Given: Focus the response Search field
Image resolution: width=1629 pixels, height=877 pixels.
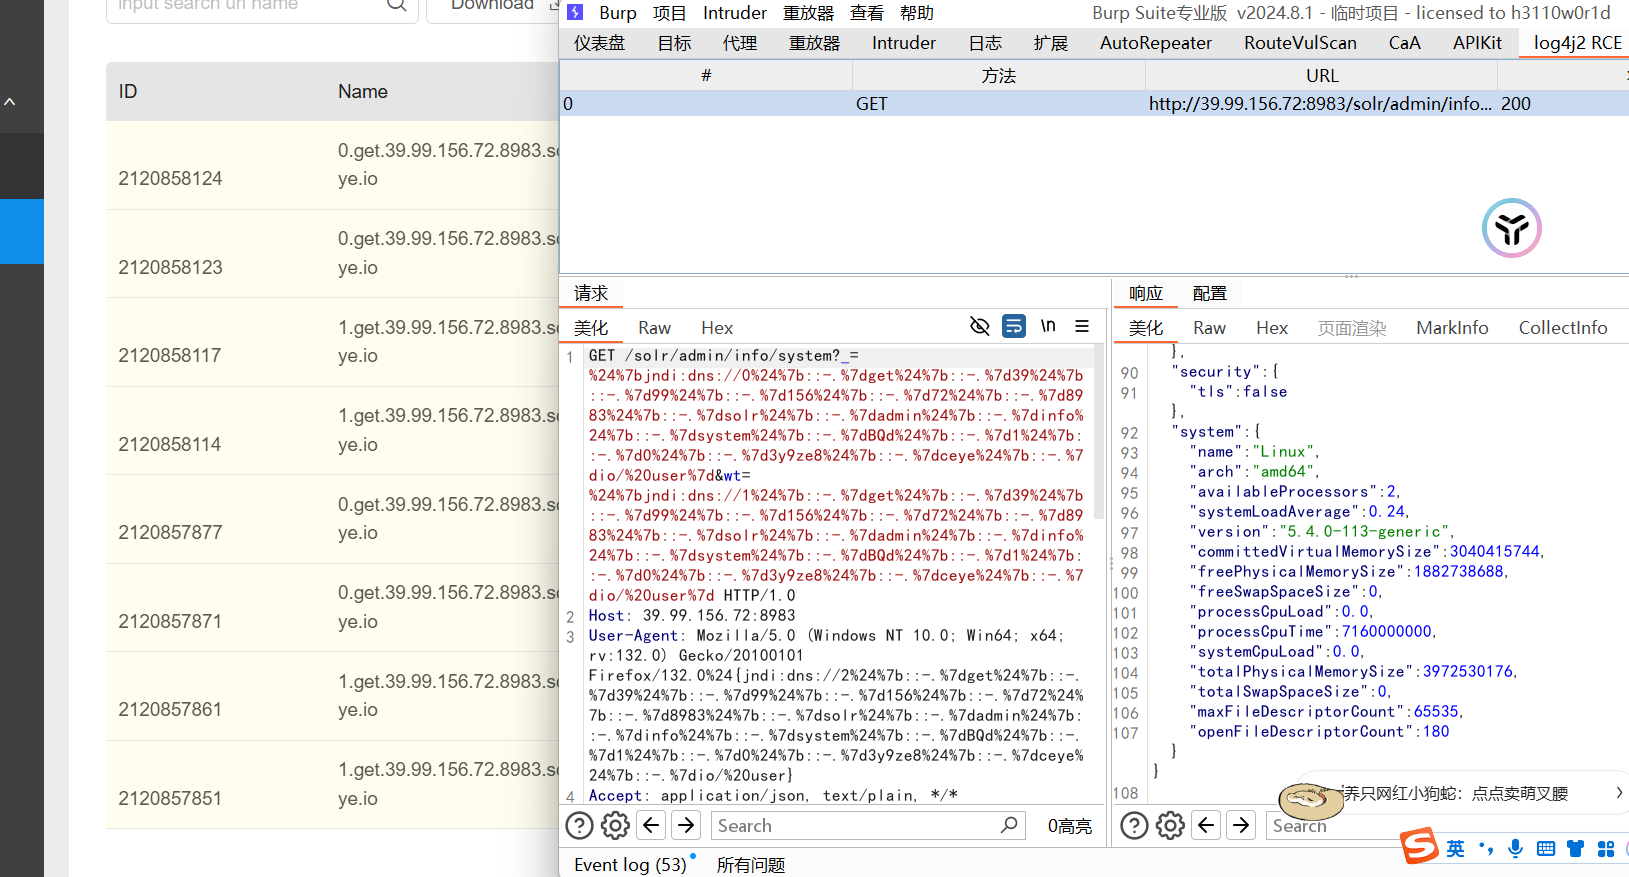Looking at the screenshot, I should click(x=1335, y=825).
